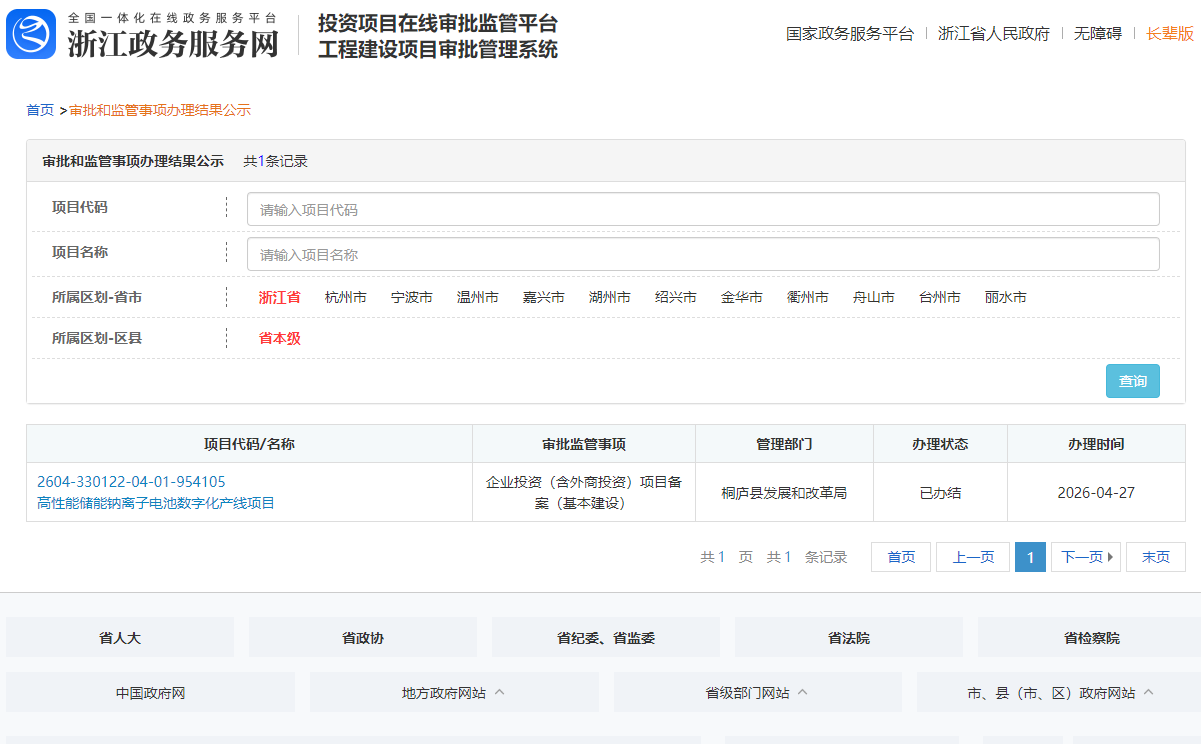
Task: Click page number 1 in pagination
Action: point(1030,557)
